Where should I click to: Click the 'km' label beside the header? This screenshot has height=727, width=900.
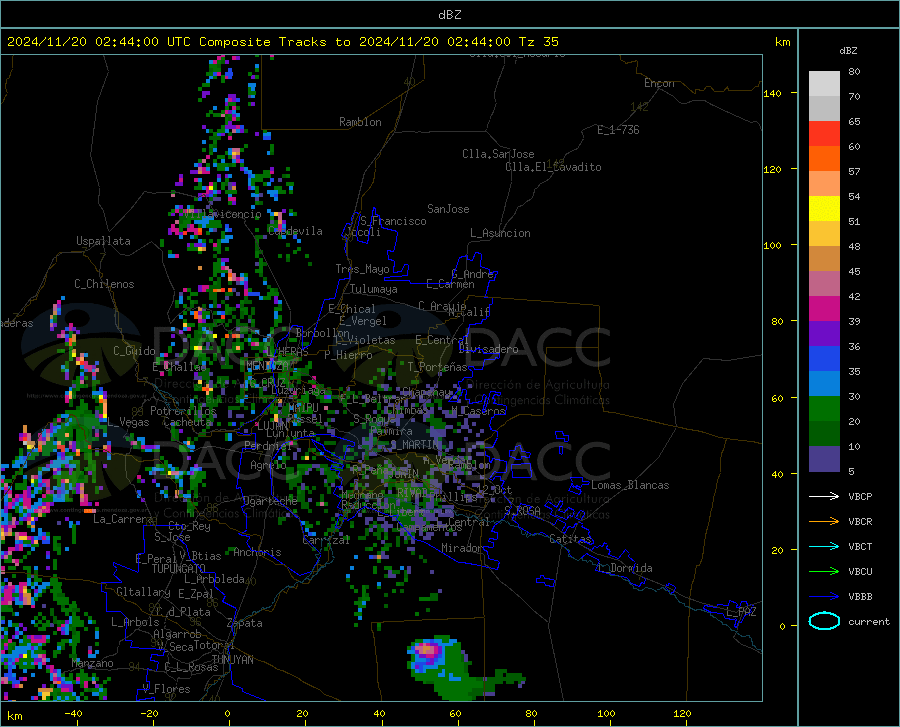(x=782, y=42)
